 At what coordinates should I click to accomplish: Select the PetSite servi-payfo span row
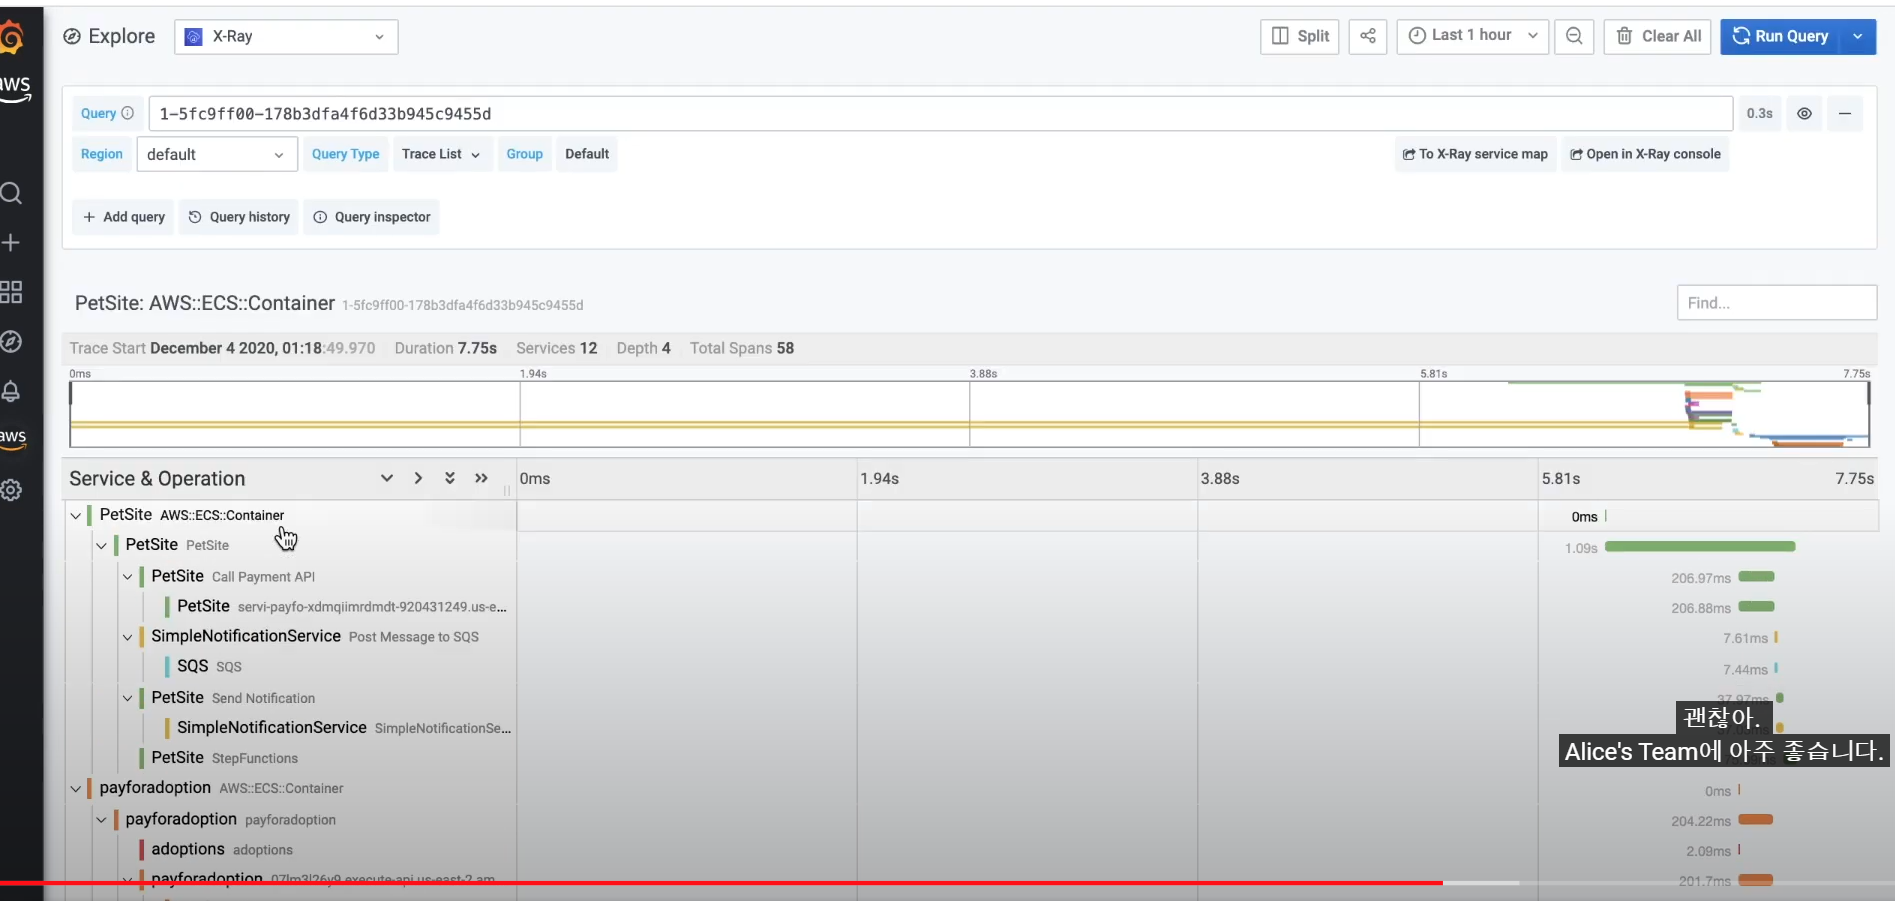tap(342, 606)
